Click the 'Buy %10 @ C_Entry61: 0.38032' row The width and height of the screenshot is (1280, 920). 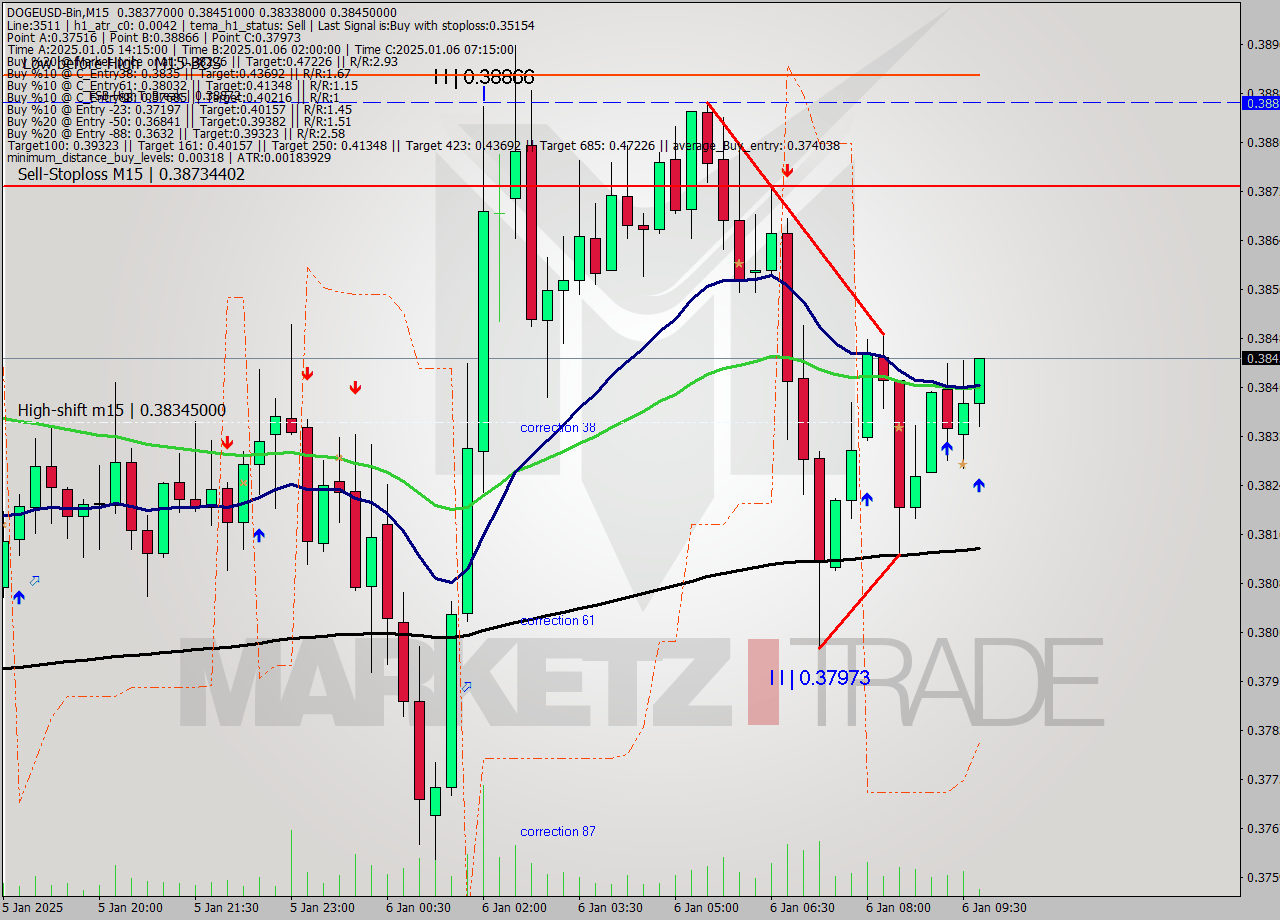pyautogui.click(x=181, y=85)
